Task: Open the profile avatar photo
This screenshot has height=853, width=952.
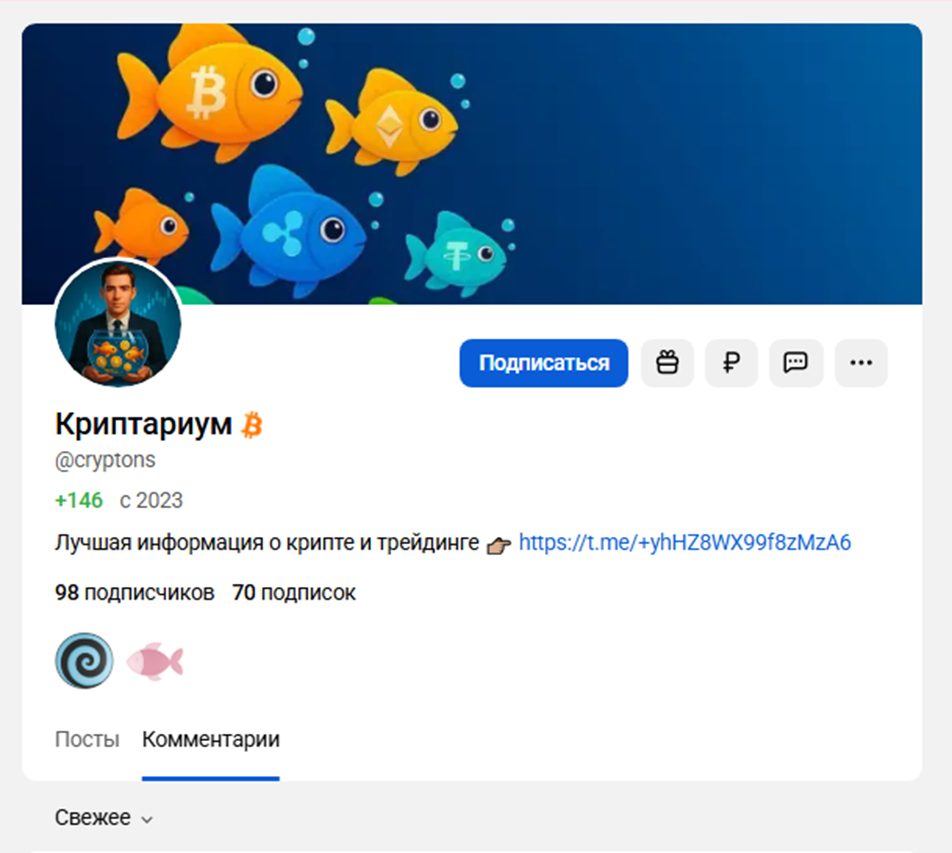Action: coord(118,322)
